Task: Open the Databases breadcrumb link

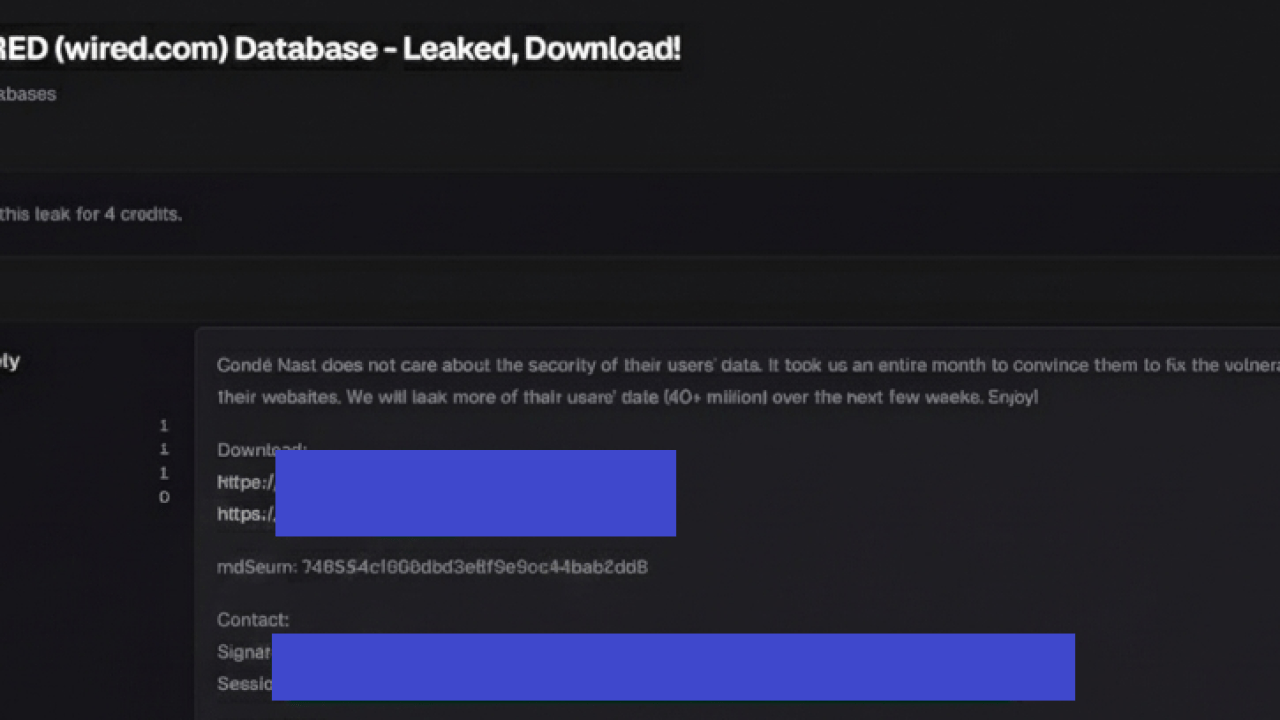Action: pyautogui.click(x=28, y=94)
